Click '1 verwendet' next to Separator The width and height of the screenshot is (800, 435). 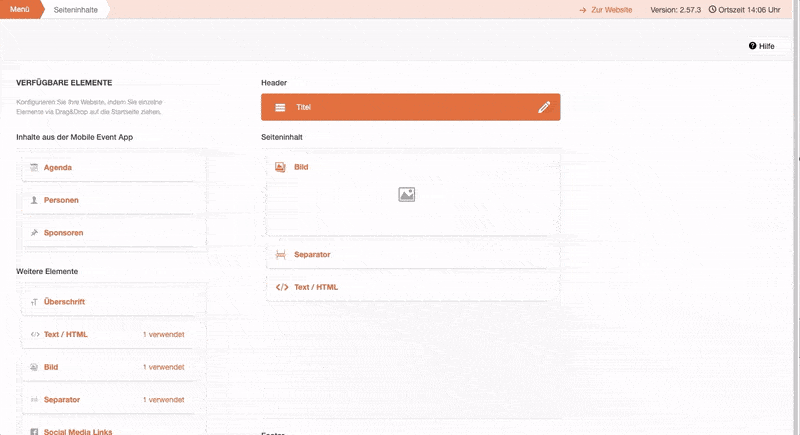tap(164, 400)
